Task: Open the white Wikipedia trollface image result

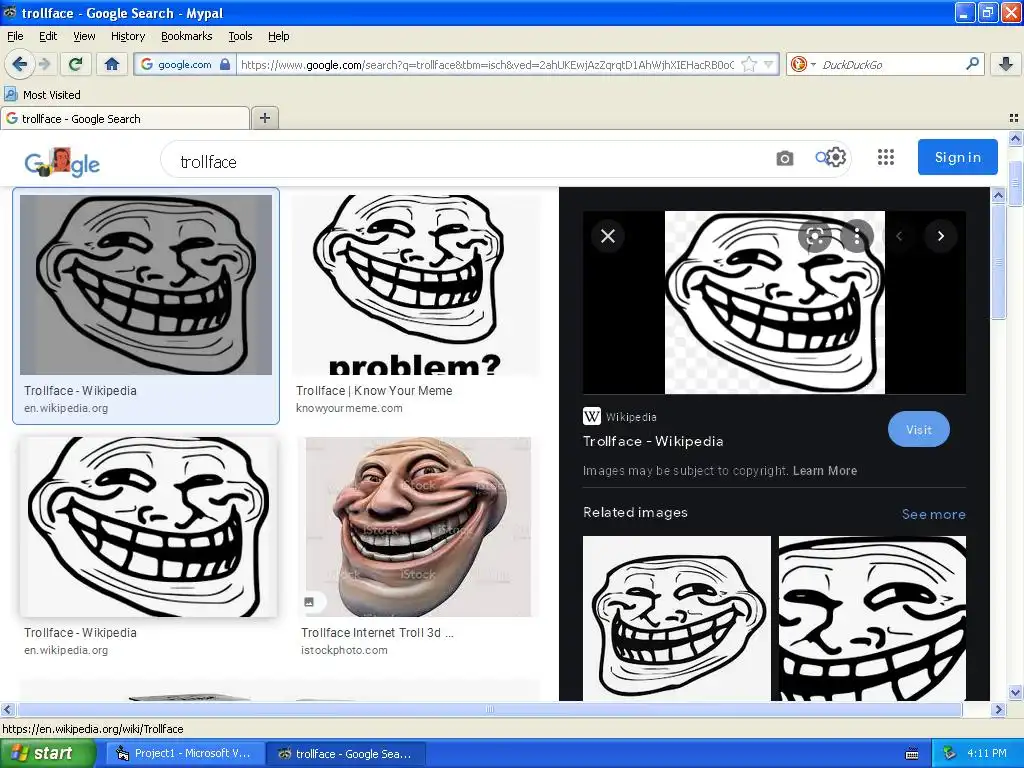Action: (x=148, y=526)
